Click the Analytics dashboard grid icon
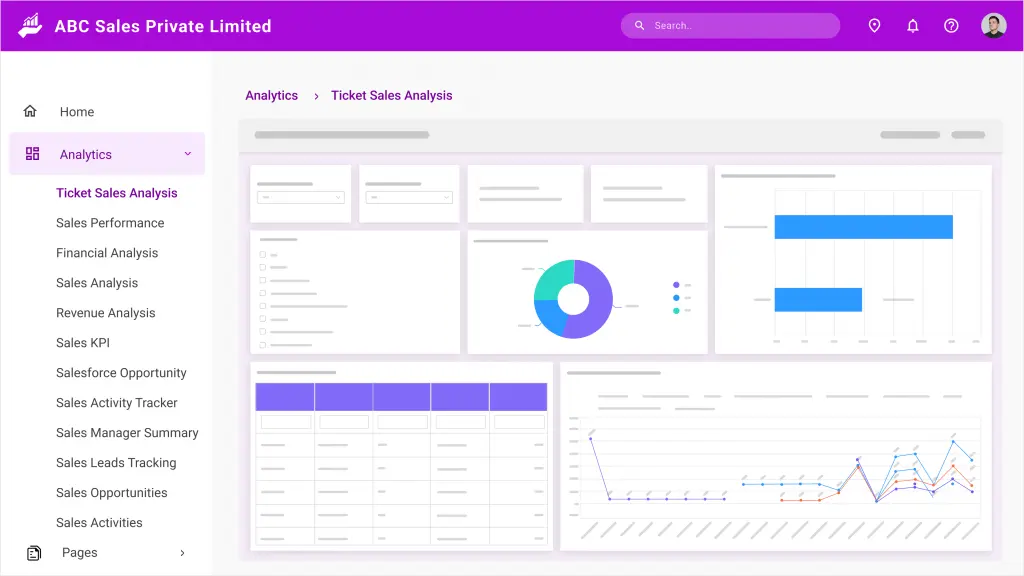The height and width of the screenshot is (576, 1024). [32, 153]
